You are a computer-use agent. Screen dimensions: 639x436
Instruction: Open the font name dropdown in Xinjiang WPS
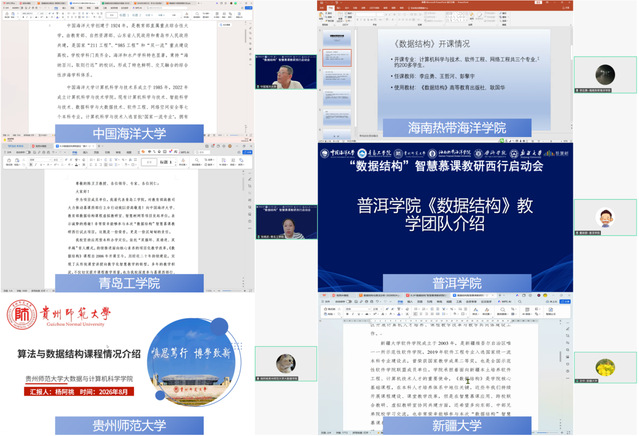pos(357,309)
